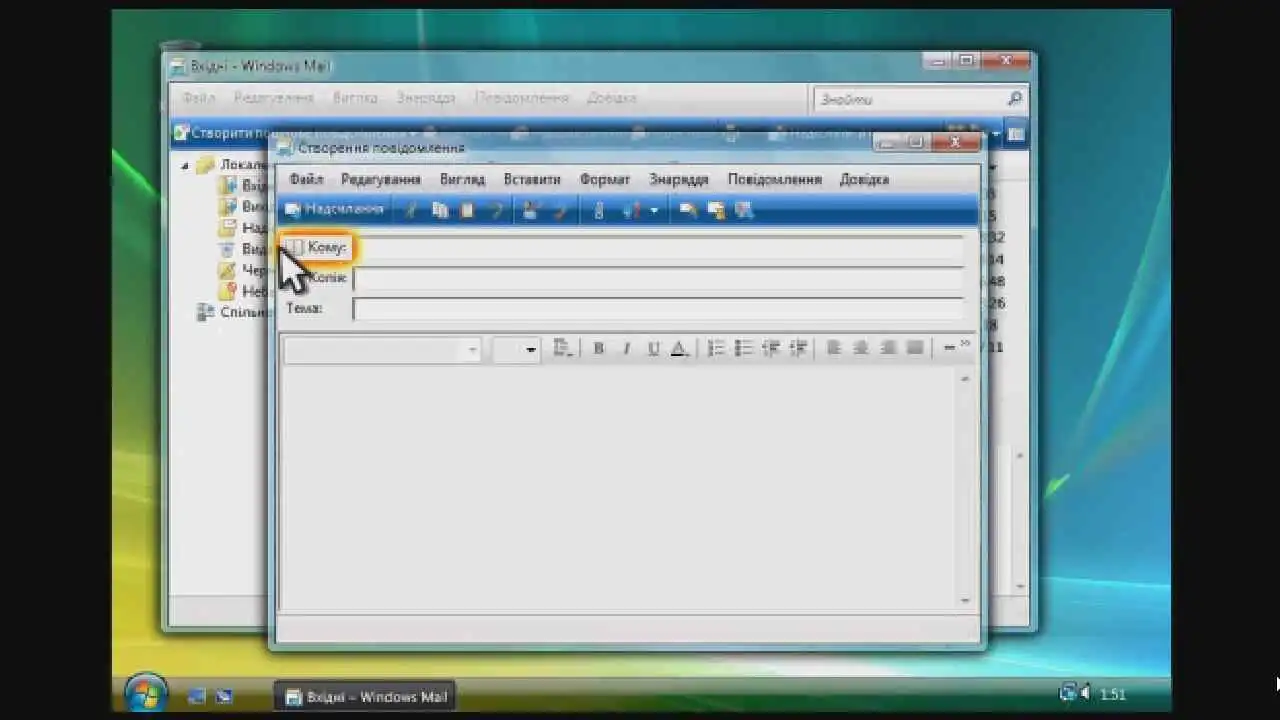Open Довідка menu in Windows Mail window
Image resolution: width=1280 pixels, height=720 pixels.
pos(611,98)
